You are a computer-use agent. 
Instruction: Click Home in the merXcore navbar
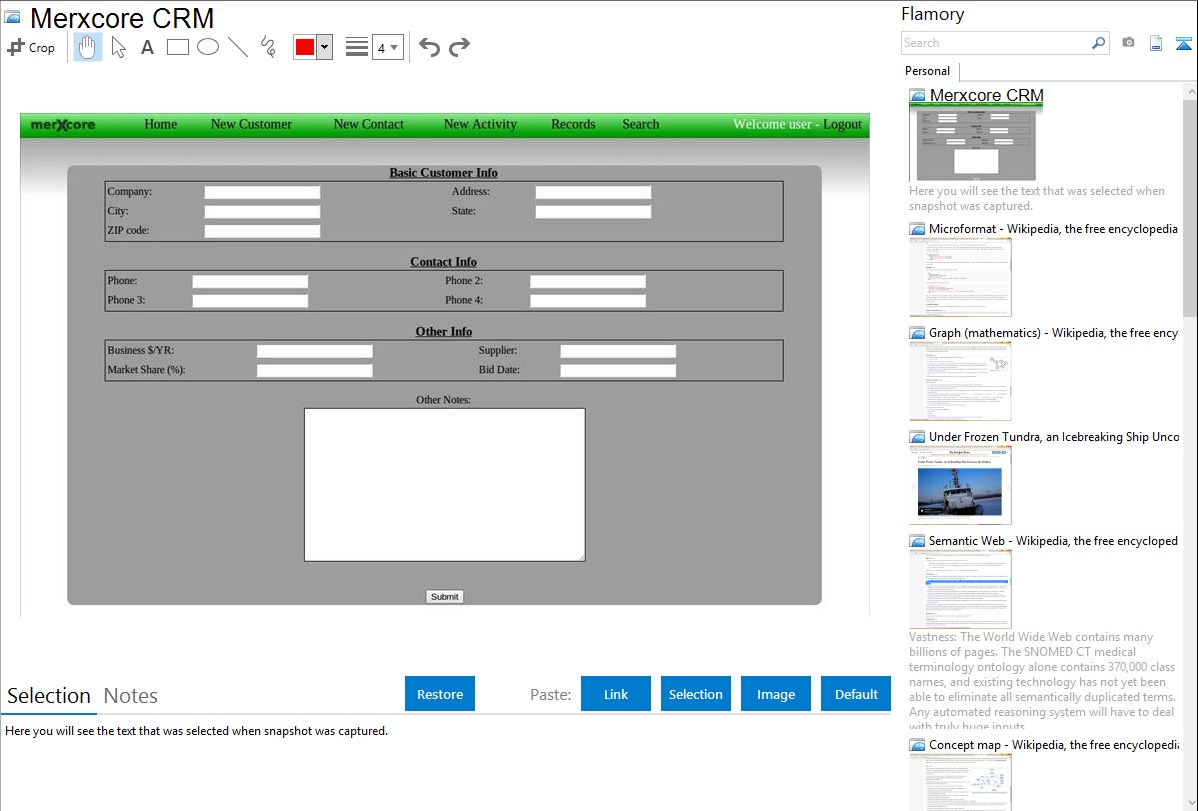click(160, 125)
